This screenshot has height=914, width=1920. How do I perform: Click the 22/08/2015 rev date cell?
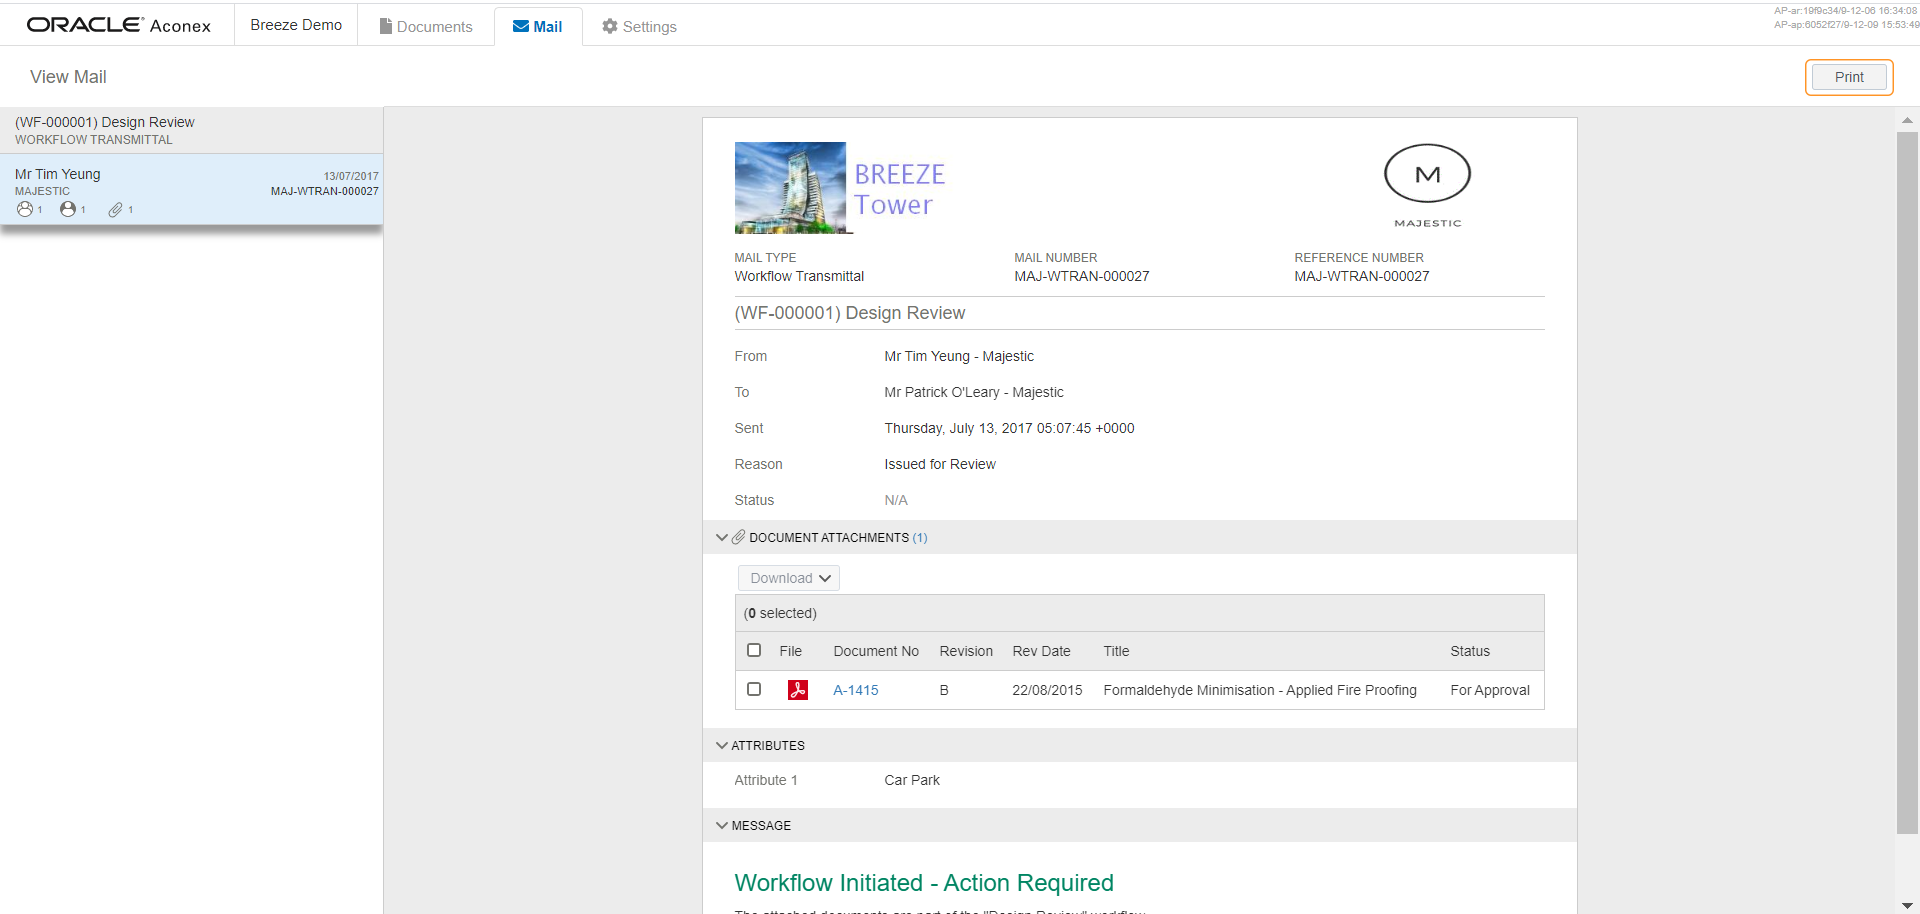[1047, 690]
